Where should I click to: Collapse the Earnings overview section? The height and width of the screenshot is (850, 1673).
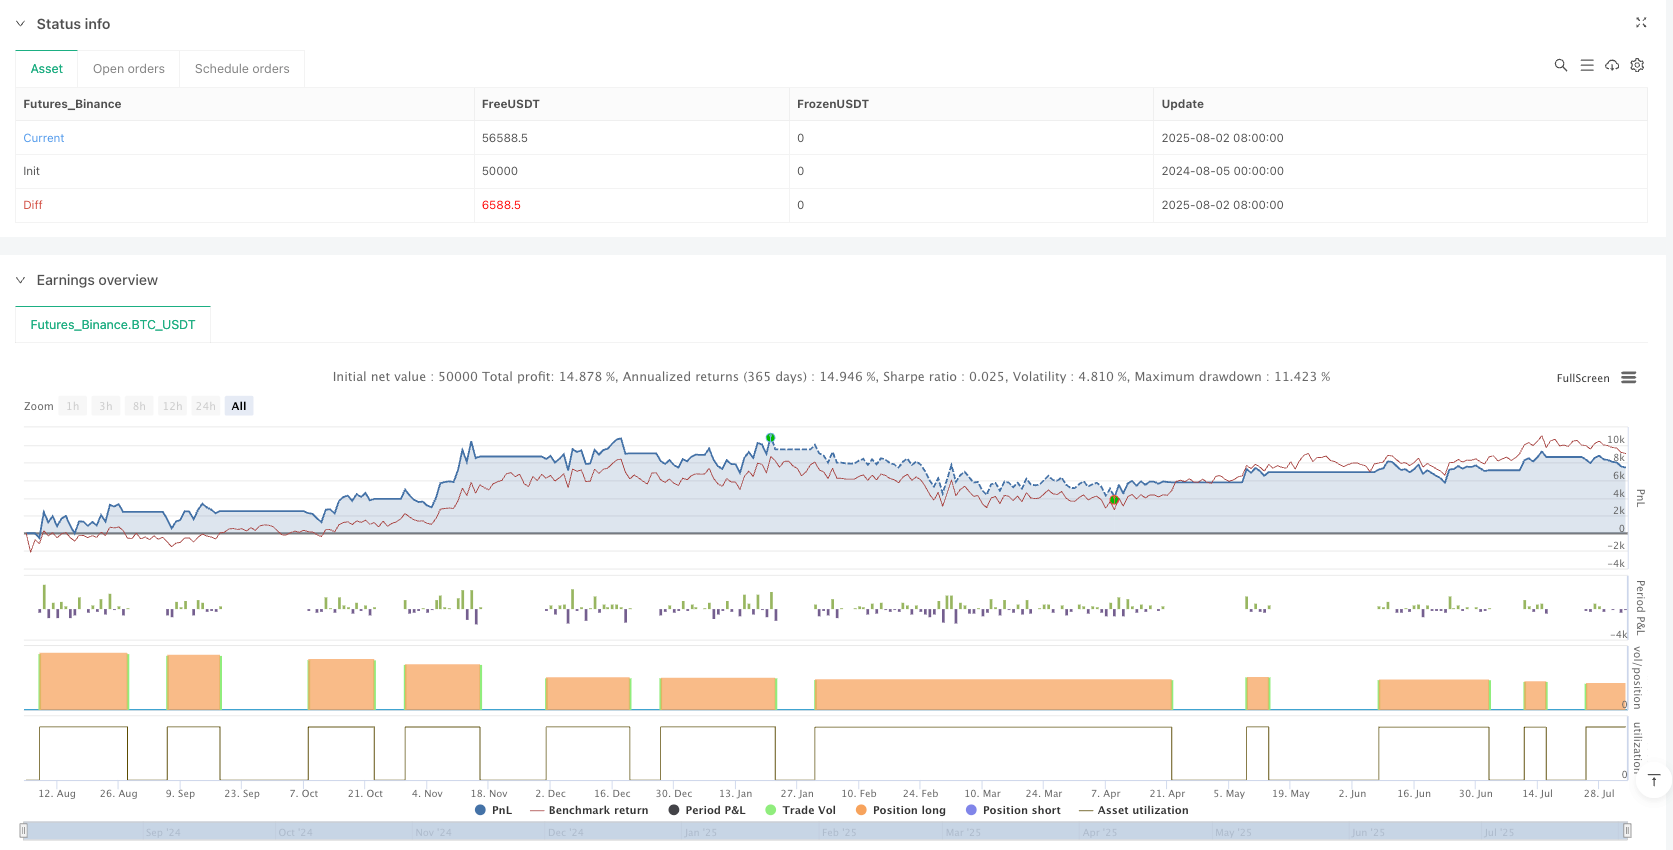pyautogui.click(x=20, y=280)
